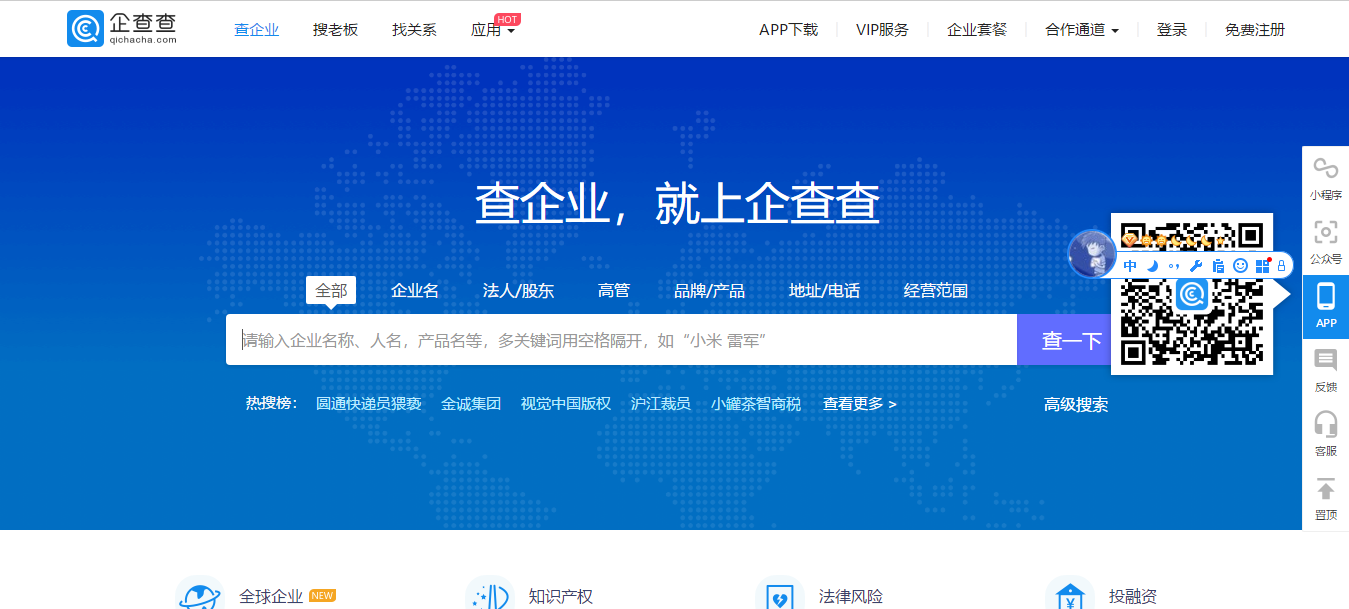
Task: Select the 全部 search filter tab
Action: [x=331, y=291]
